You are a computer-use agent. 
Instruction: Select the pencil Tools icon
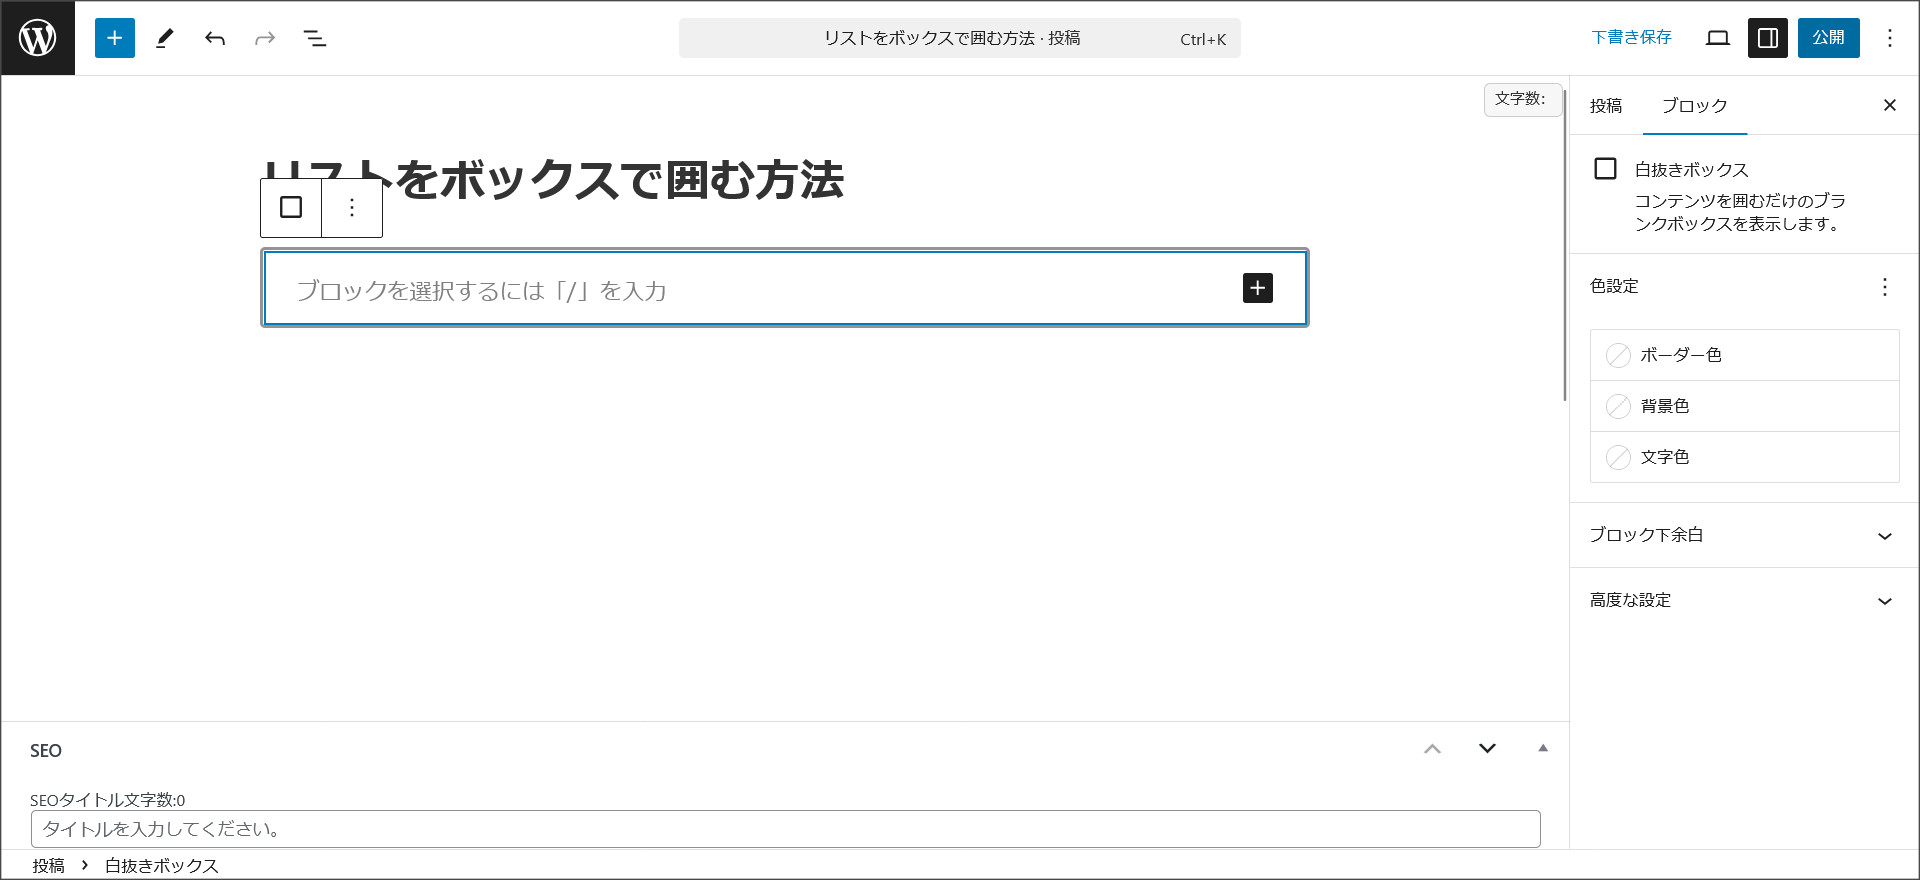coord(165,38)
